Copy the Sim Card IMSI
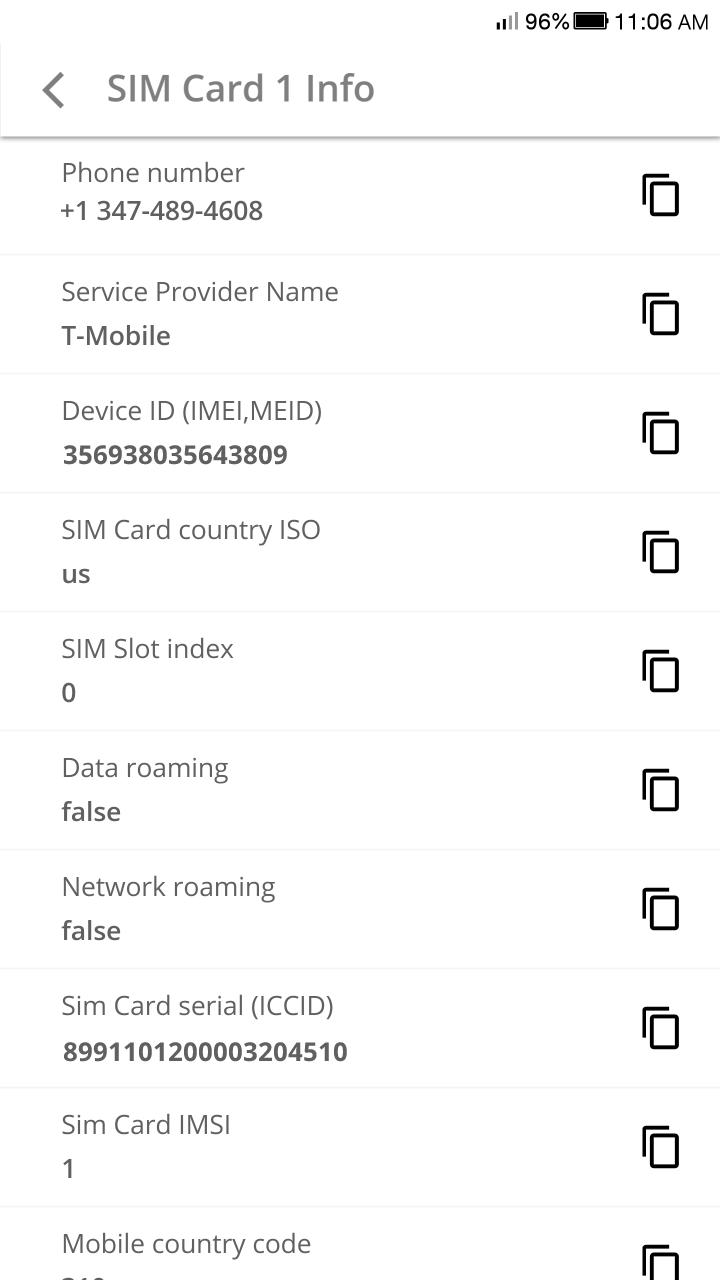 click(x=660, y=1147)
